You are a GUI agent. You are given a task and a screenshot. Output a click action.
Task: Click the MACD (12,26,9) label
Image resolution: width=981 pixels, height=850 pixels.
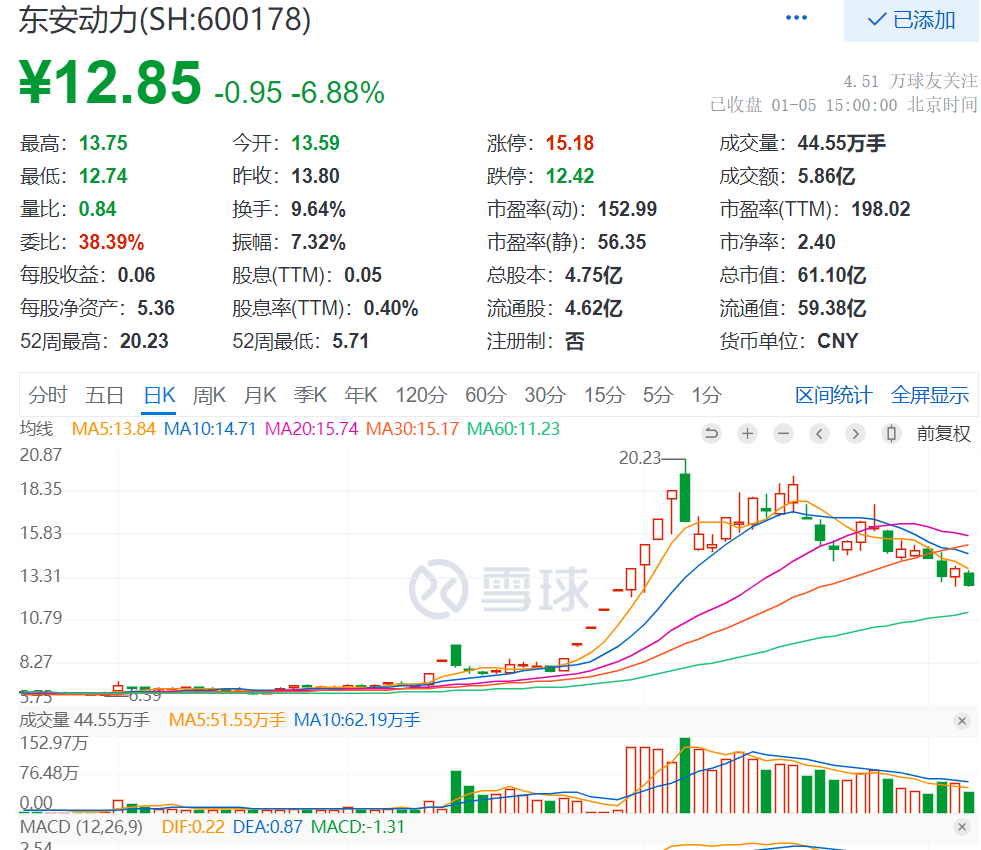[81, 827]
